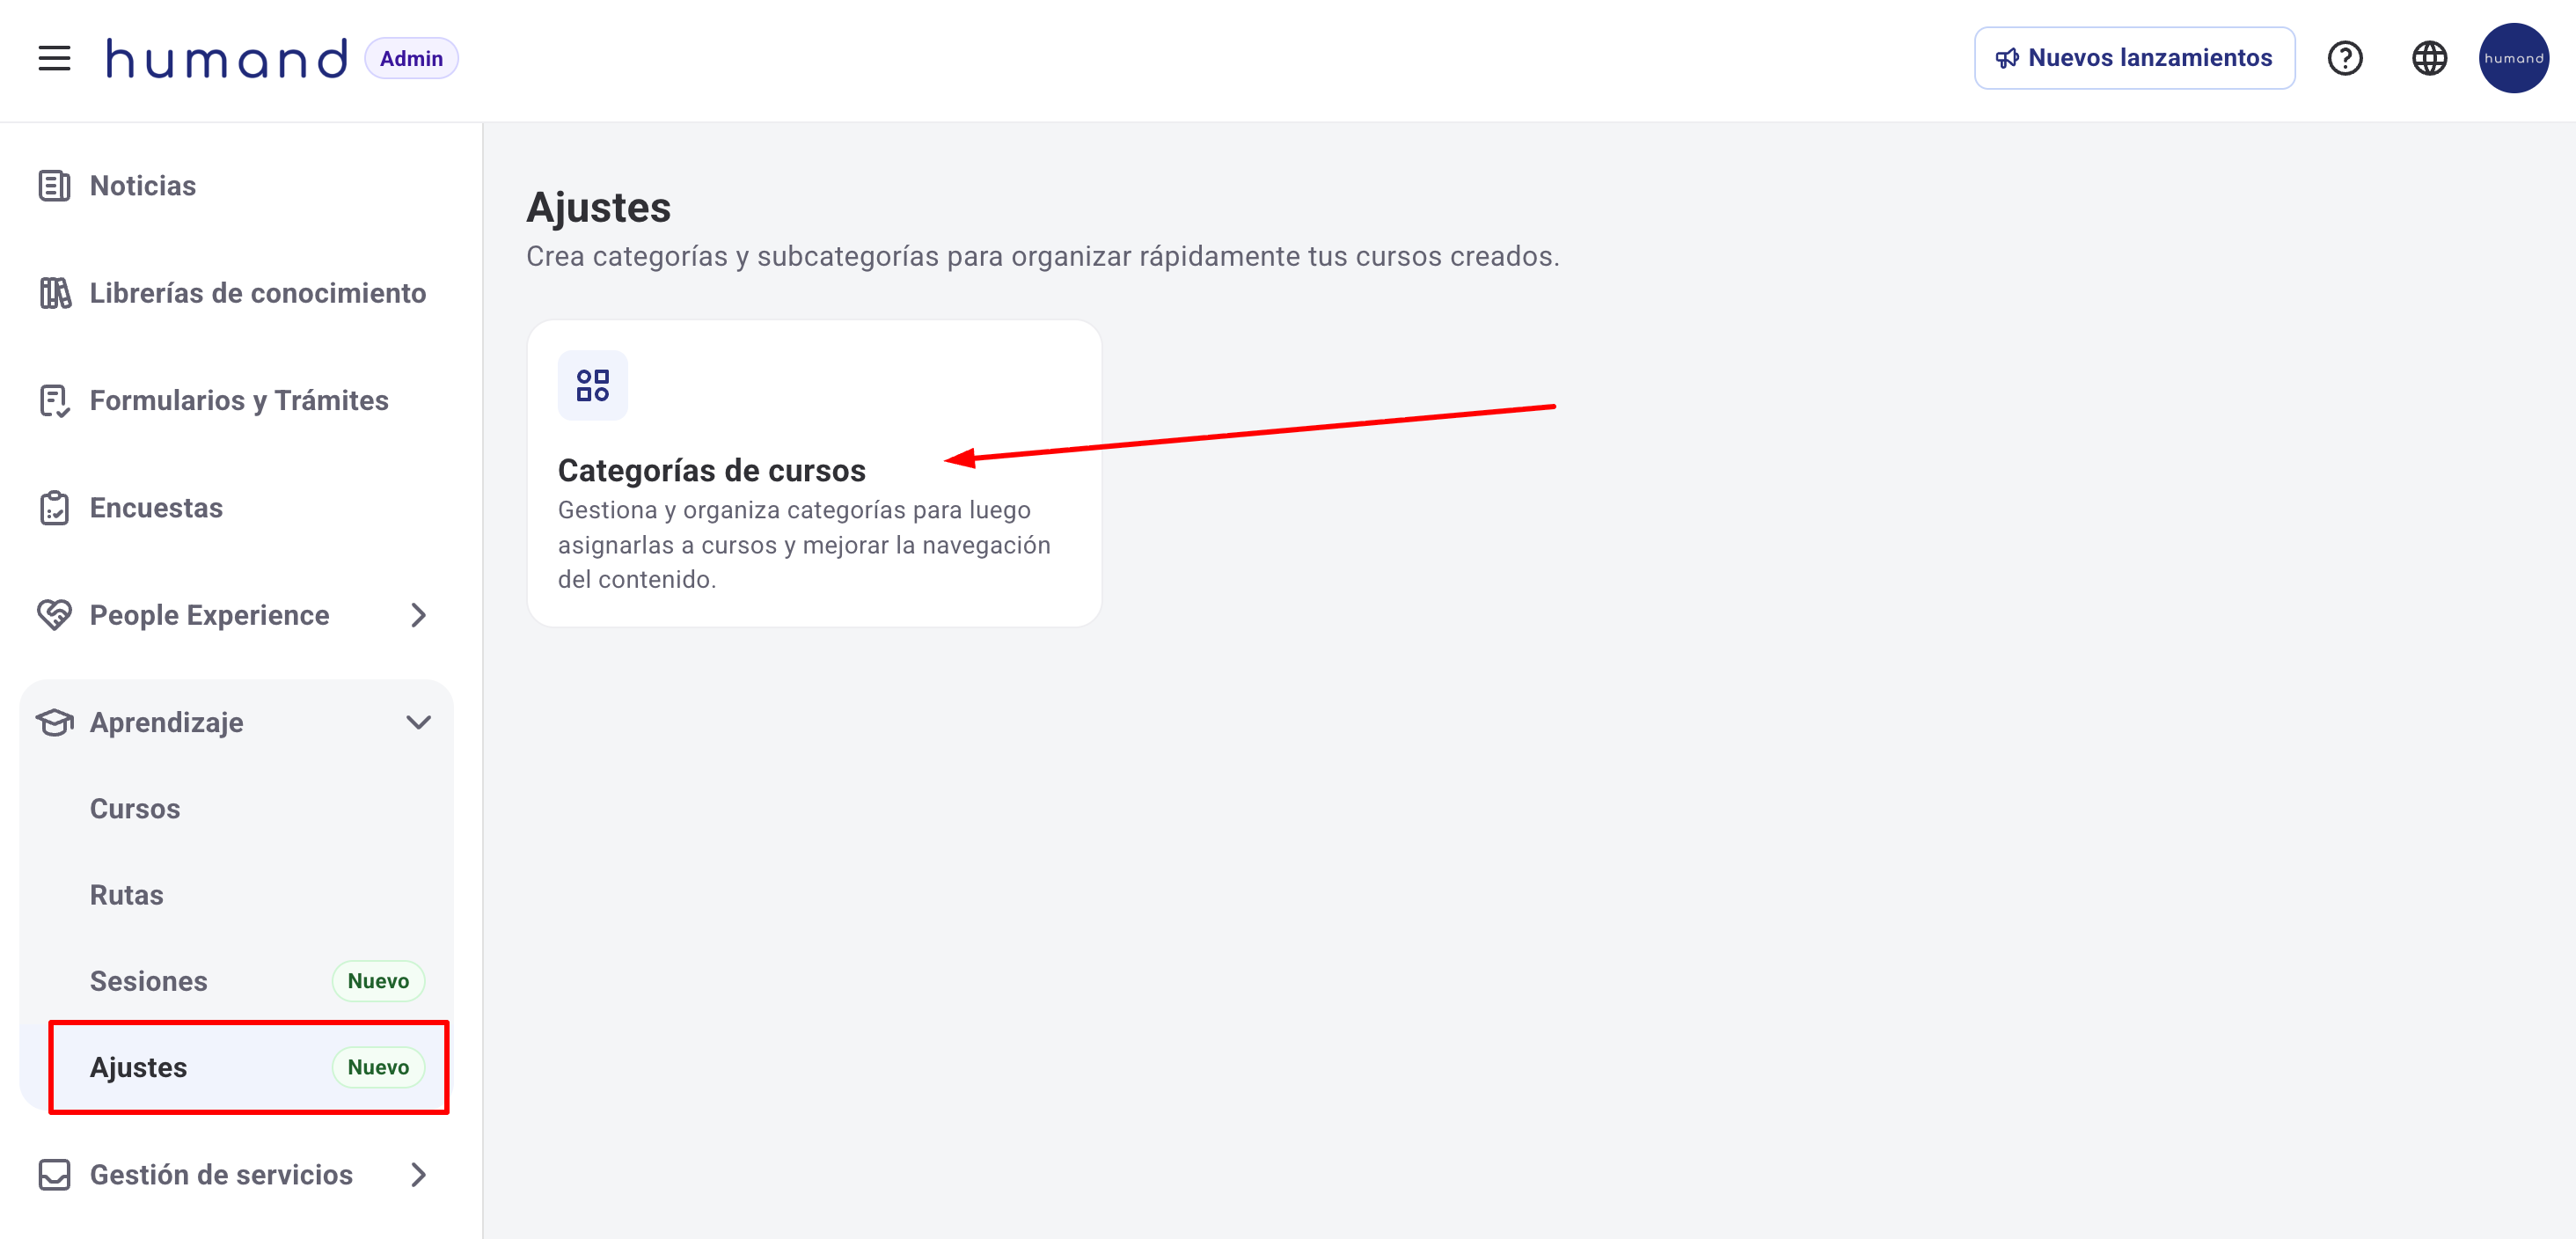Select Sesiones in the sidebar
The width and height of the screenshot is (2576, 1239).
(149, 981)
